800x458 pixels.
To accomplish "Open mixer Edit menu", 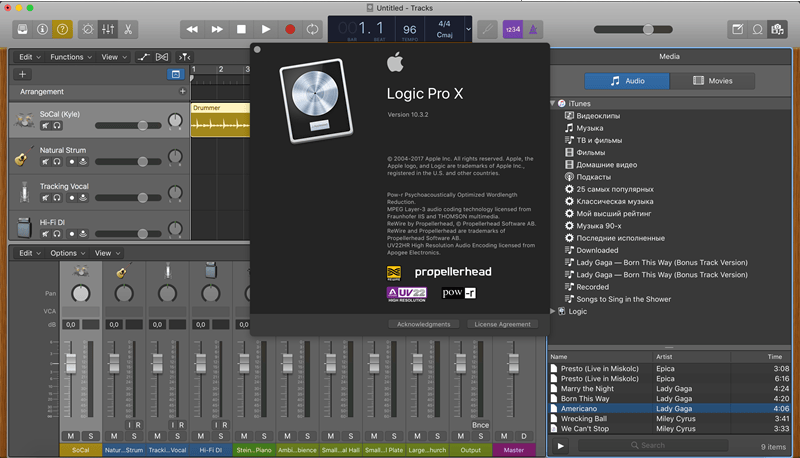I will (30, 253).
